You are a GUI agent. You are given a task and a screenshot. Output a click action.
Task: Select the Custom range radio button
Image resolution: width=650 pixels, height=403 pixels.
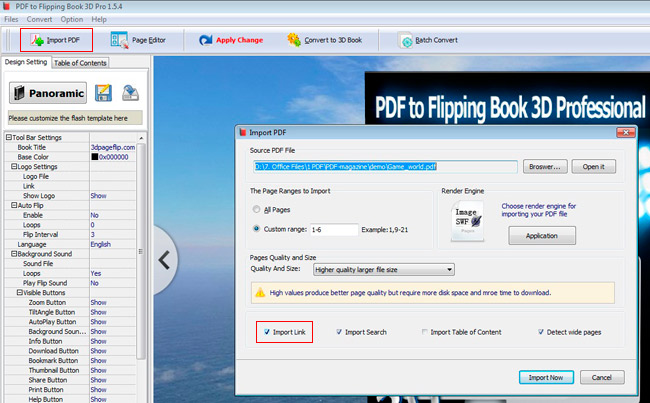coord(257,229)
